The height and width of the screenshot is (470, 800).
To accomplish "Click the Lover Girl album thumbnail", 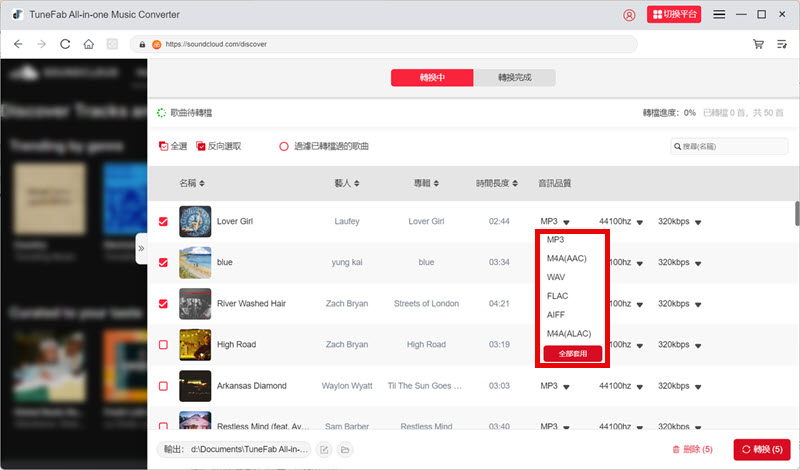I will click(x=195, y=221).
